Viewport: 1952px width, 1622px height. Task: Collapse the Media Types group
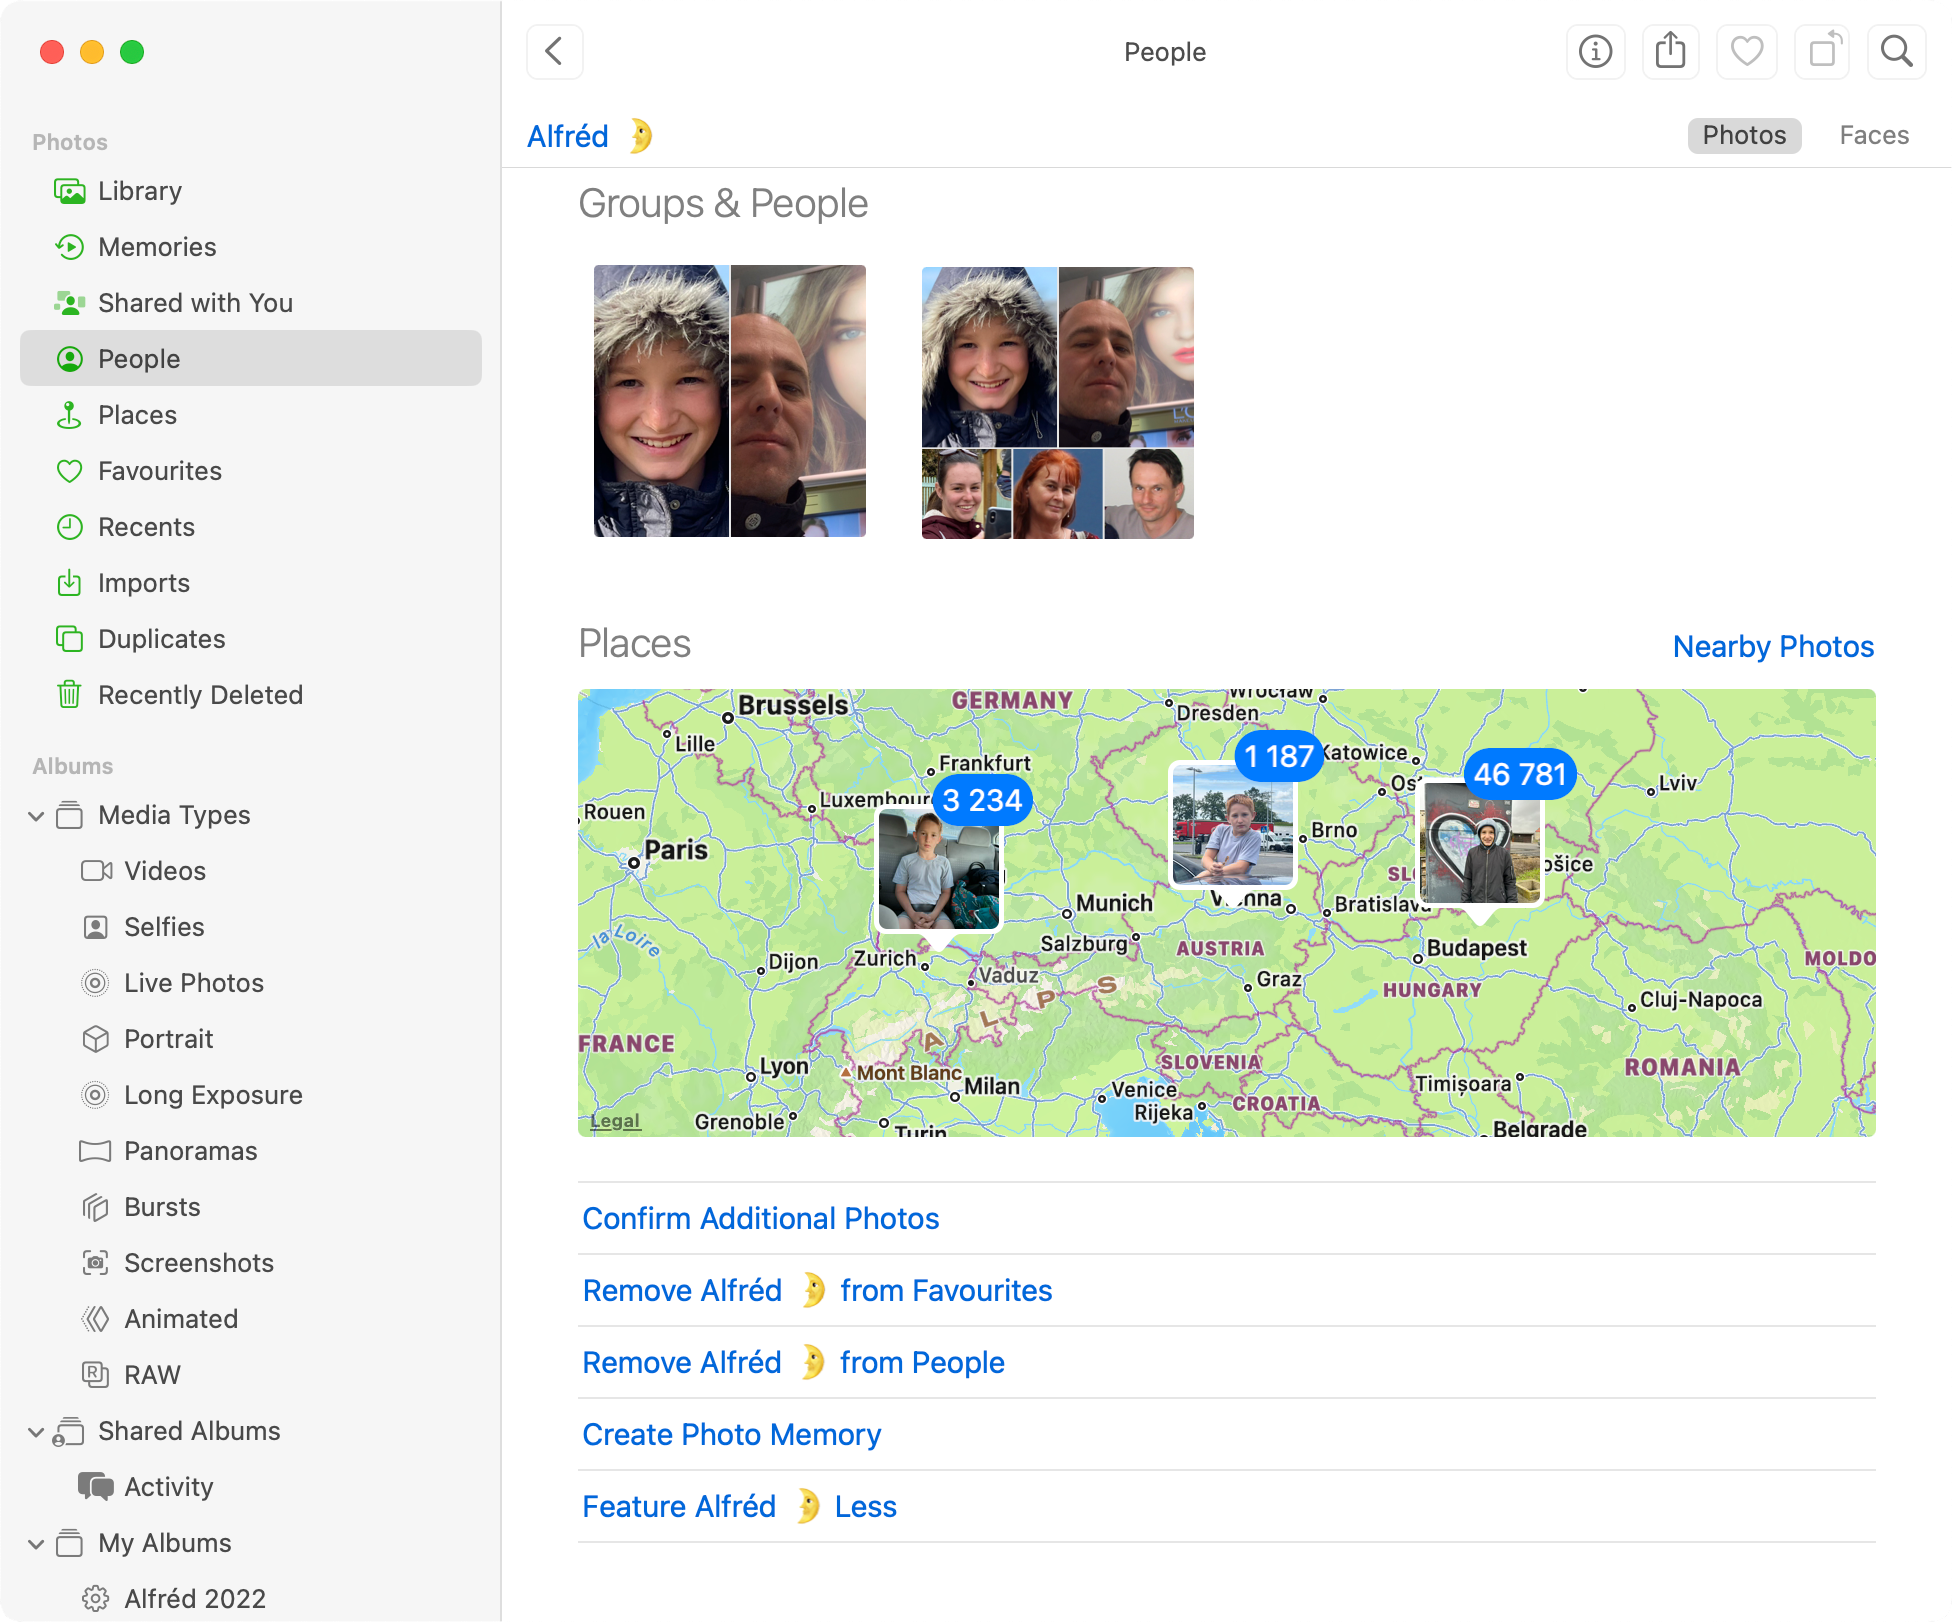pos(36,816)
